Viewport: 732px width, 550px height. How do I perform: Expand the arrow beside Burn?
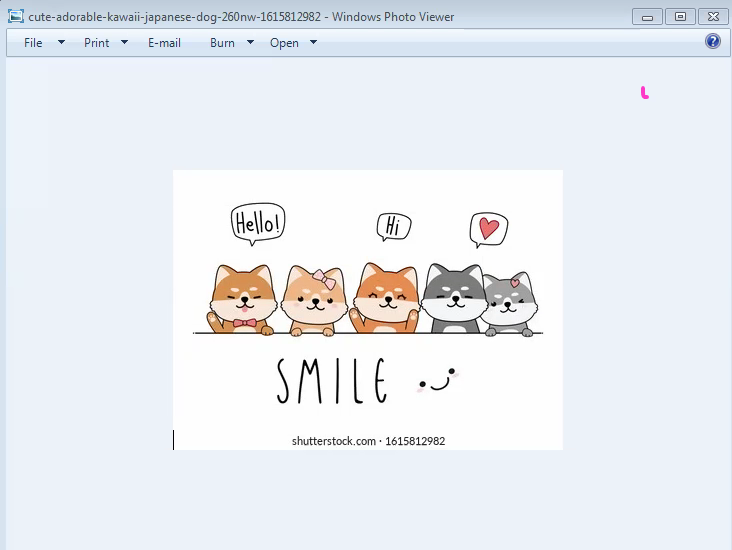click(x=250, y=43)
